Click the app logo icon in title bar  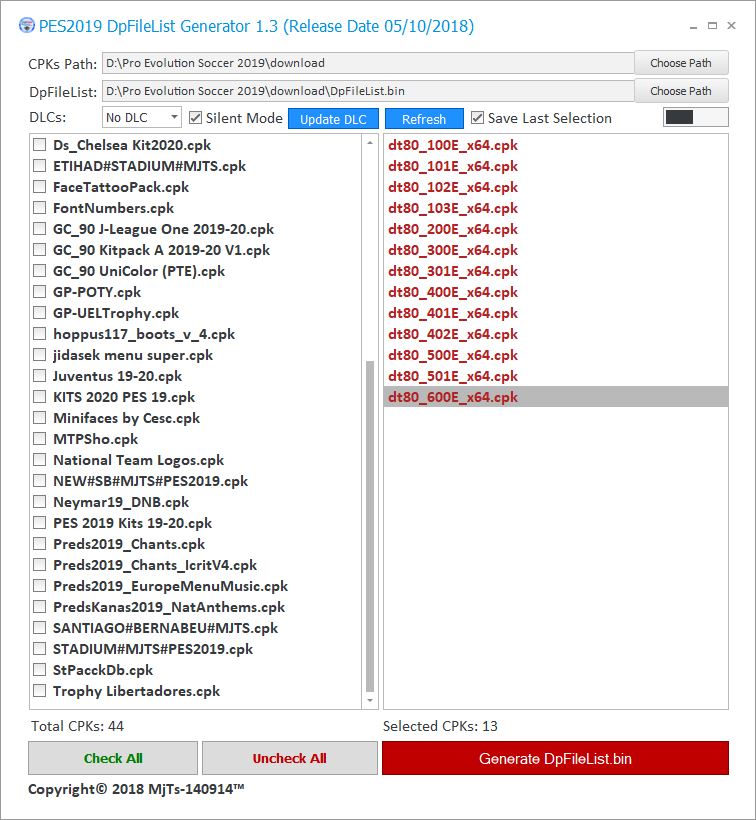(27, 26)
